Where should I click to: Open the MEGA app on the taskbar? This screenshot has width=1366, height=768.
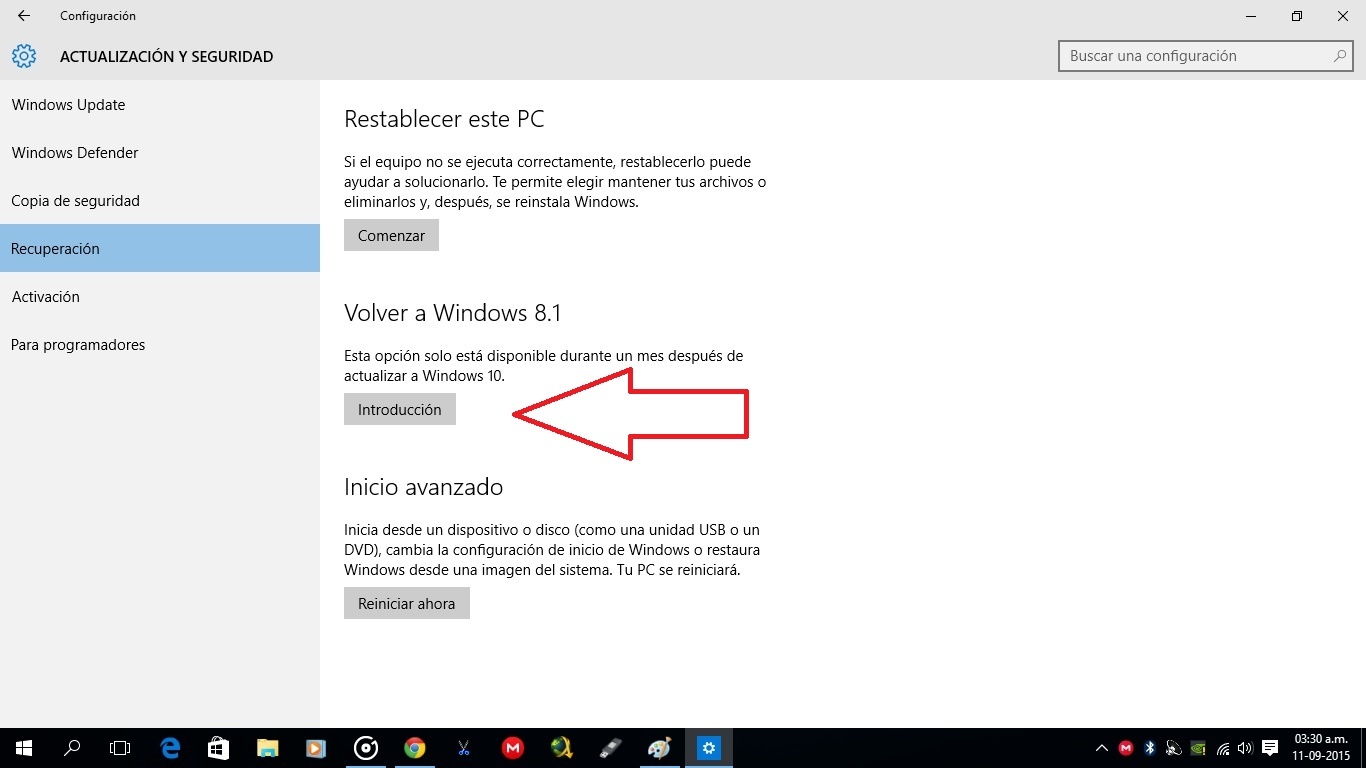tap(513, 748)
